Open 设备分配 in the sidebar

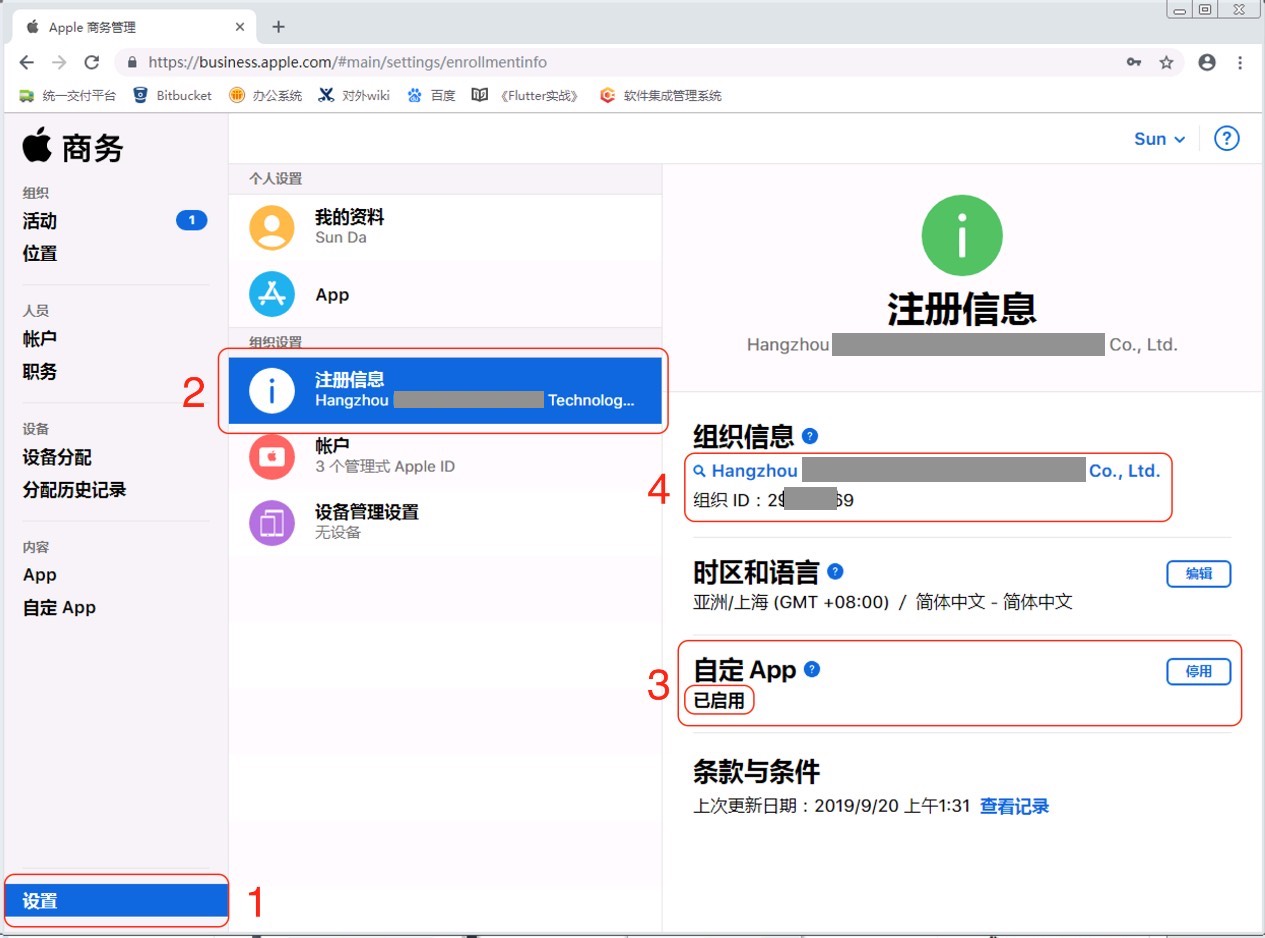(x=57, y=457)
